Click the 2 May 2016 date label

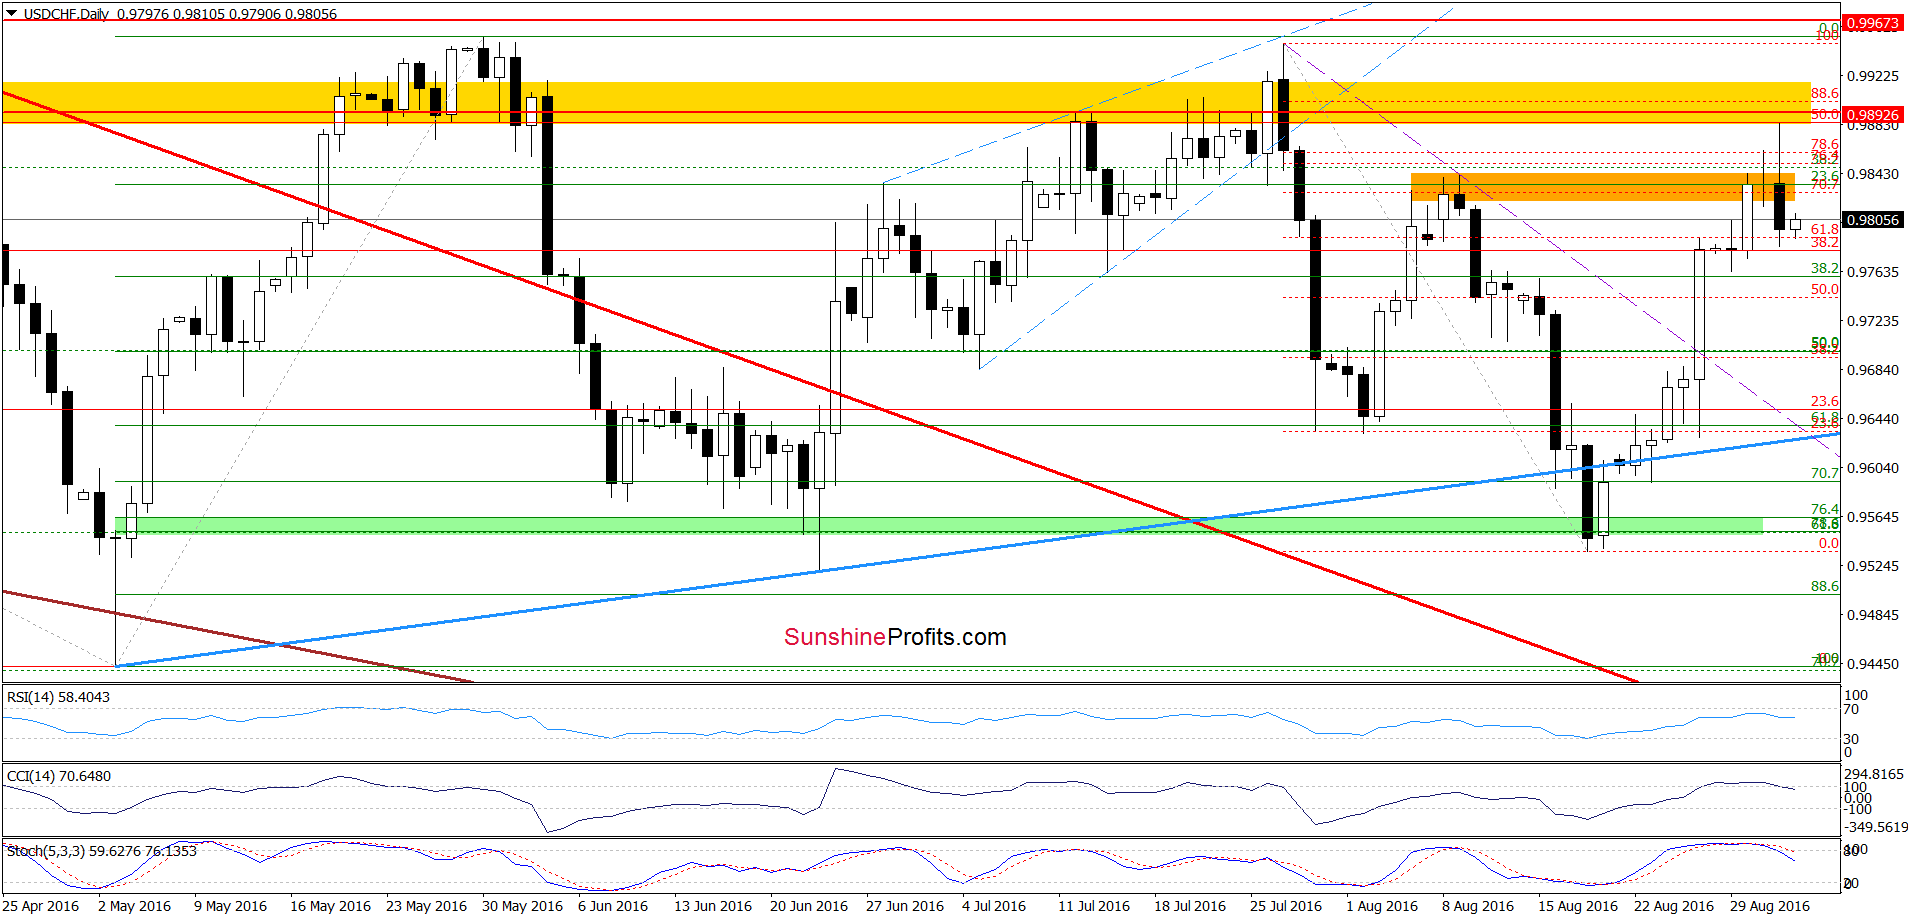click(x=135, y=906)
